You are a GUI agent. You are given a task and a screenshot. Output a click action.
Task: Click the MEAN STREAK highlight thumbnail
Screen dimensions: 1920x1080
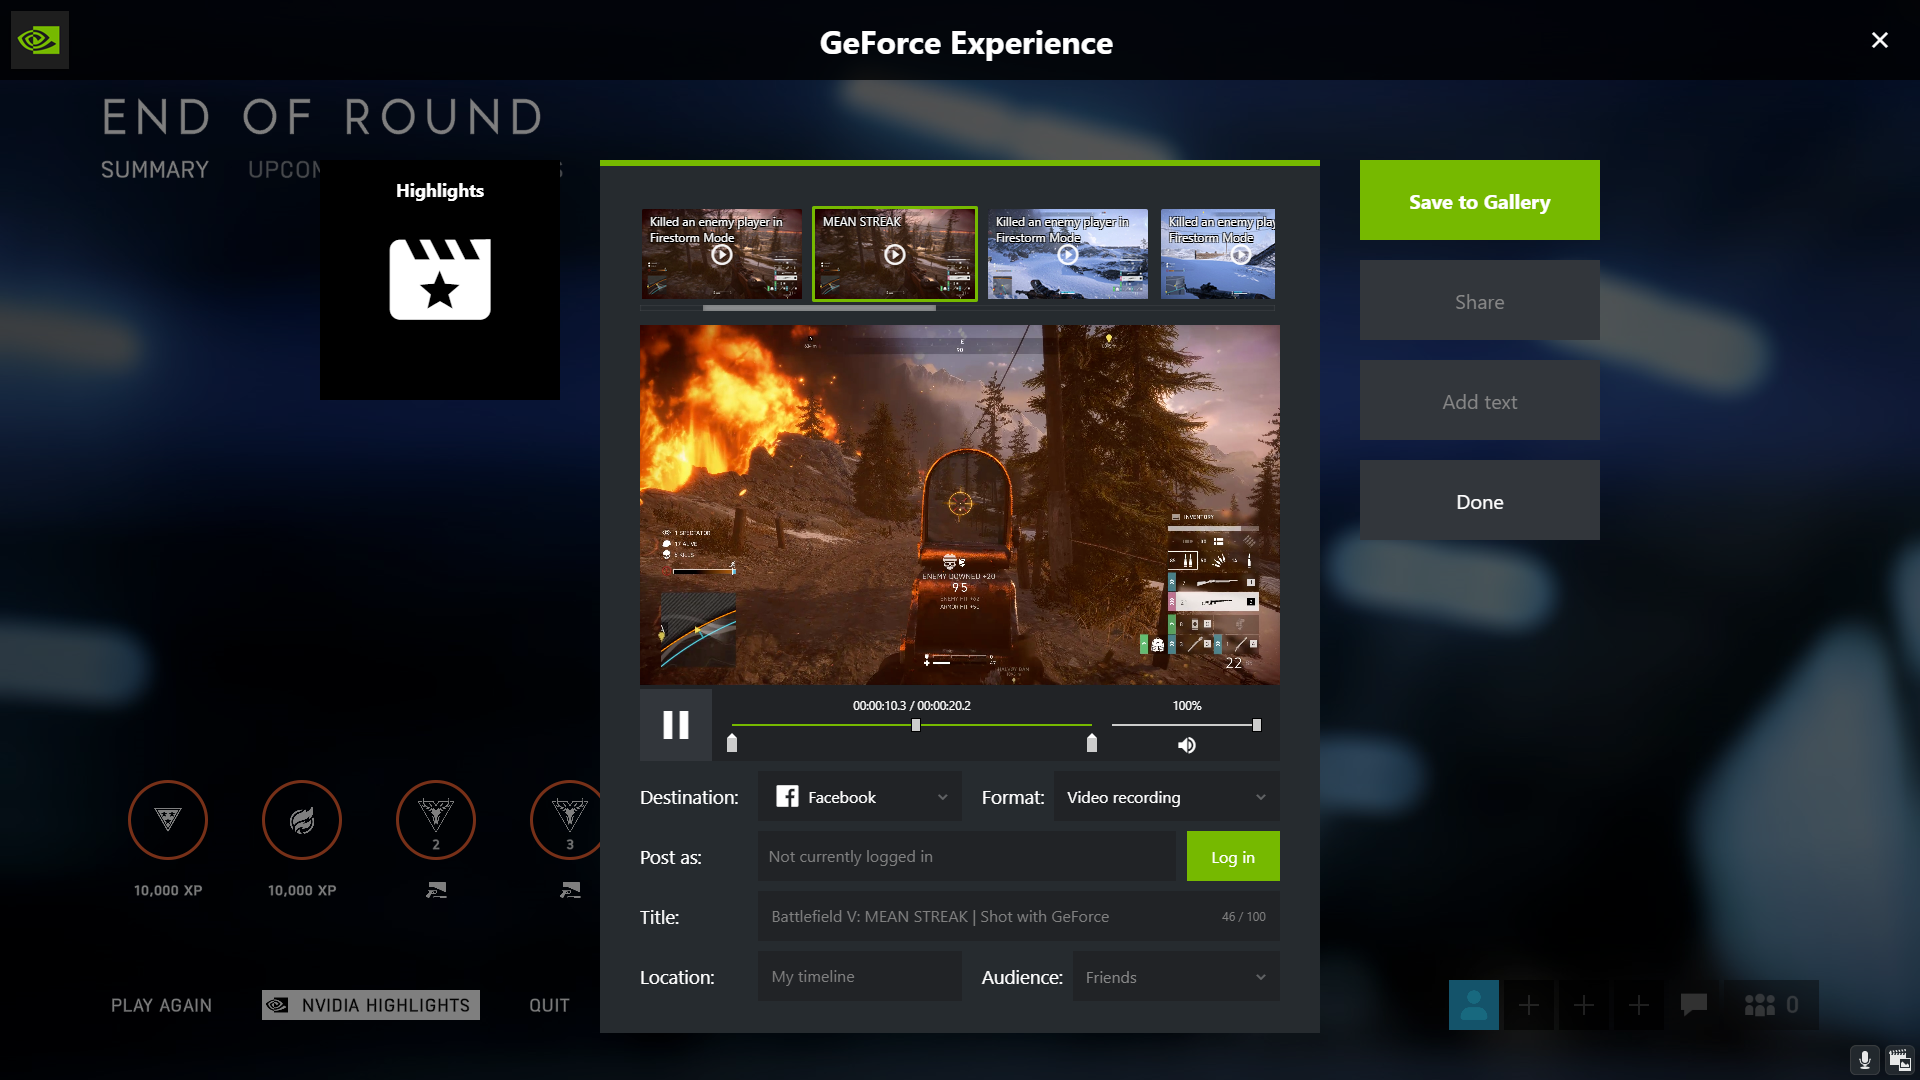point(894,253)
